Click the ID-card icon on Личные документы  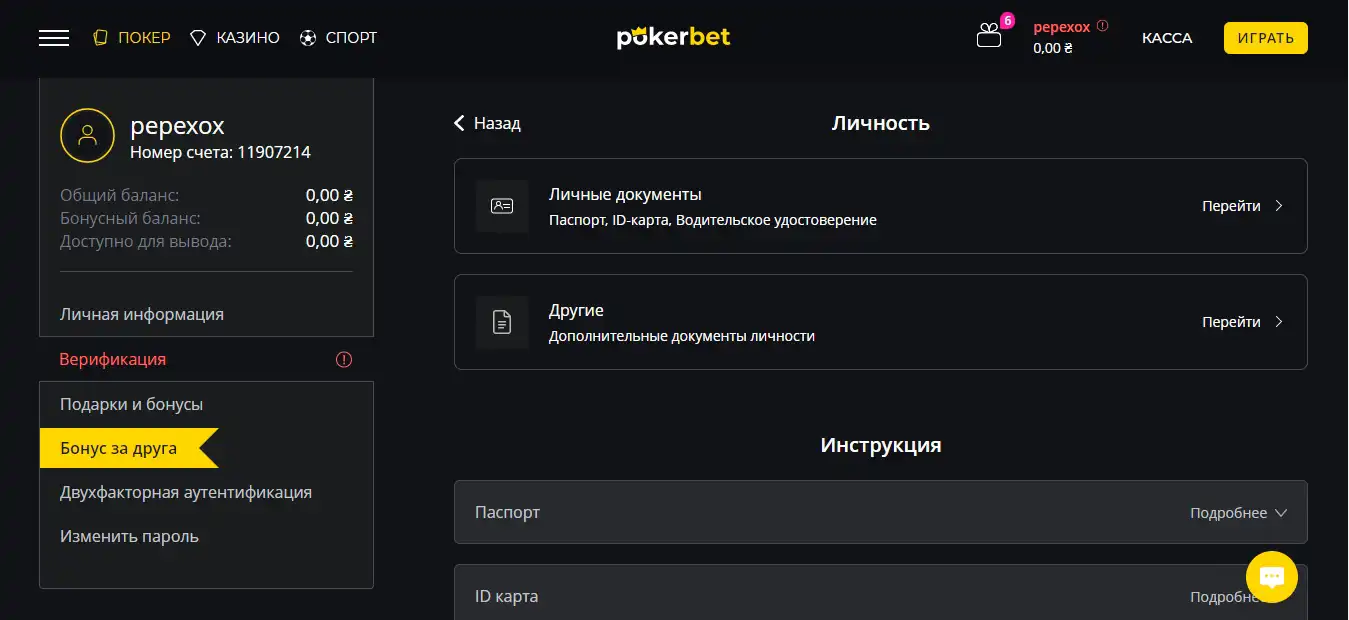pyautogui.click(x=502, y=206)
